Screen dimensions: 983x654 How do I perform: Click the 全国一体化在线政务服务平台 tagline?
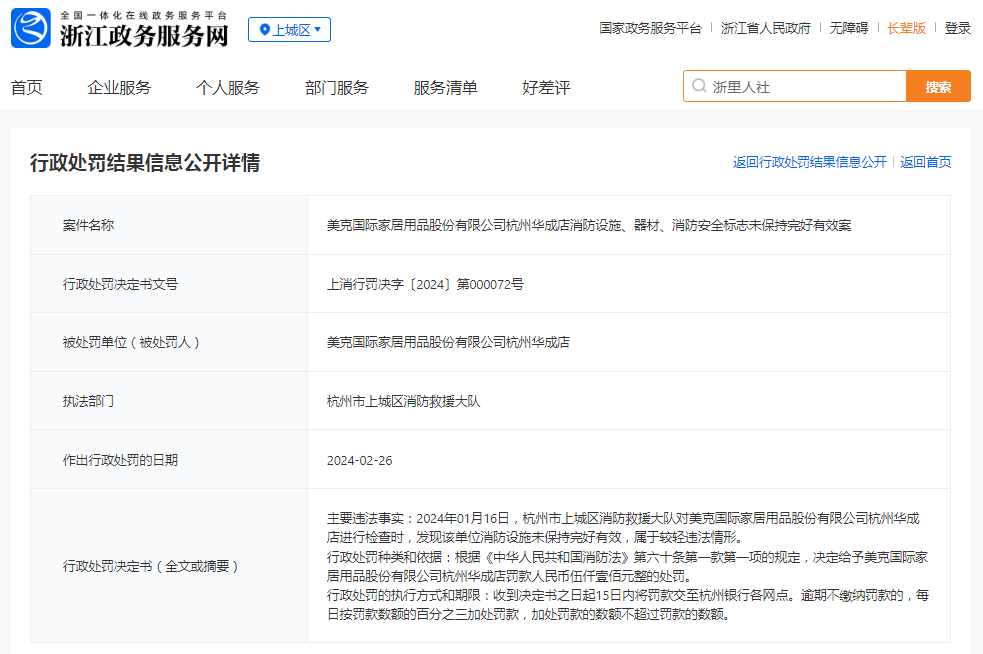pos(144,15)
